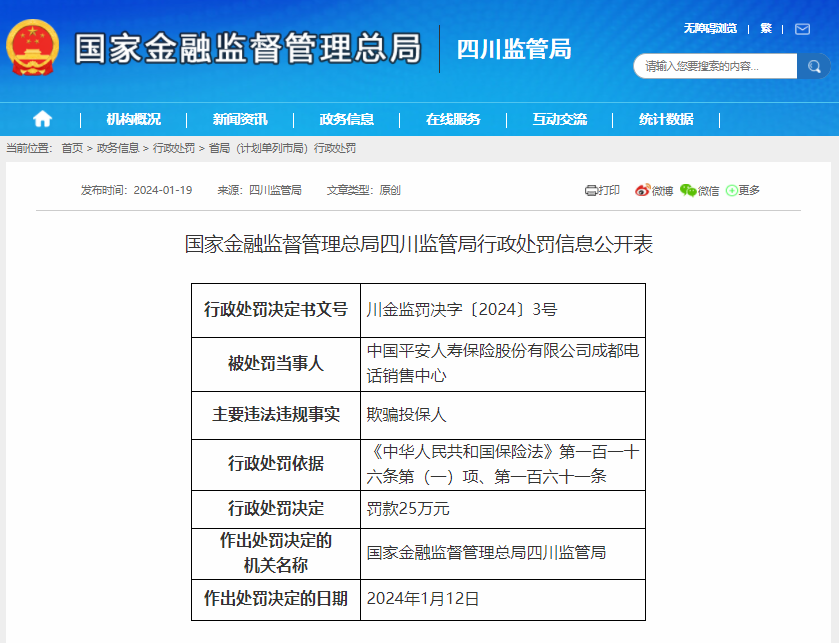
Task: Click the 更多 share label
Action: click(x=749, y=190)
